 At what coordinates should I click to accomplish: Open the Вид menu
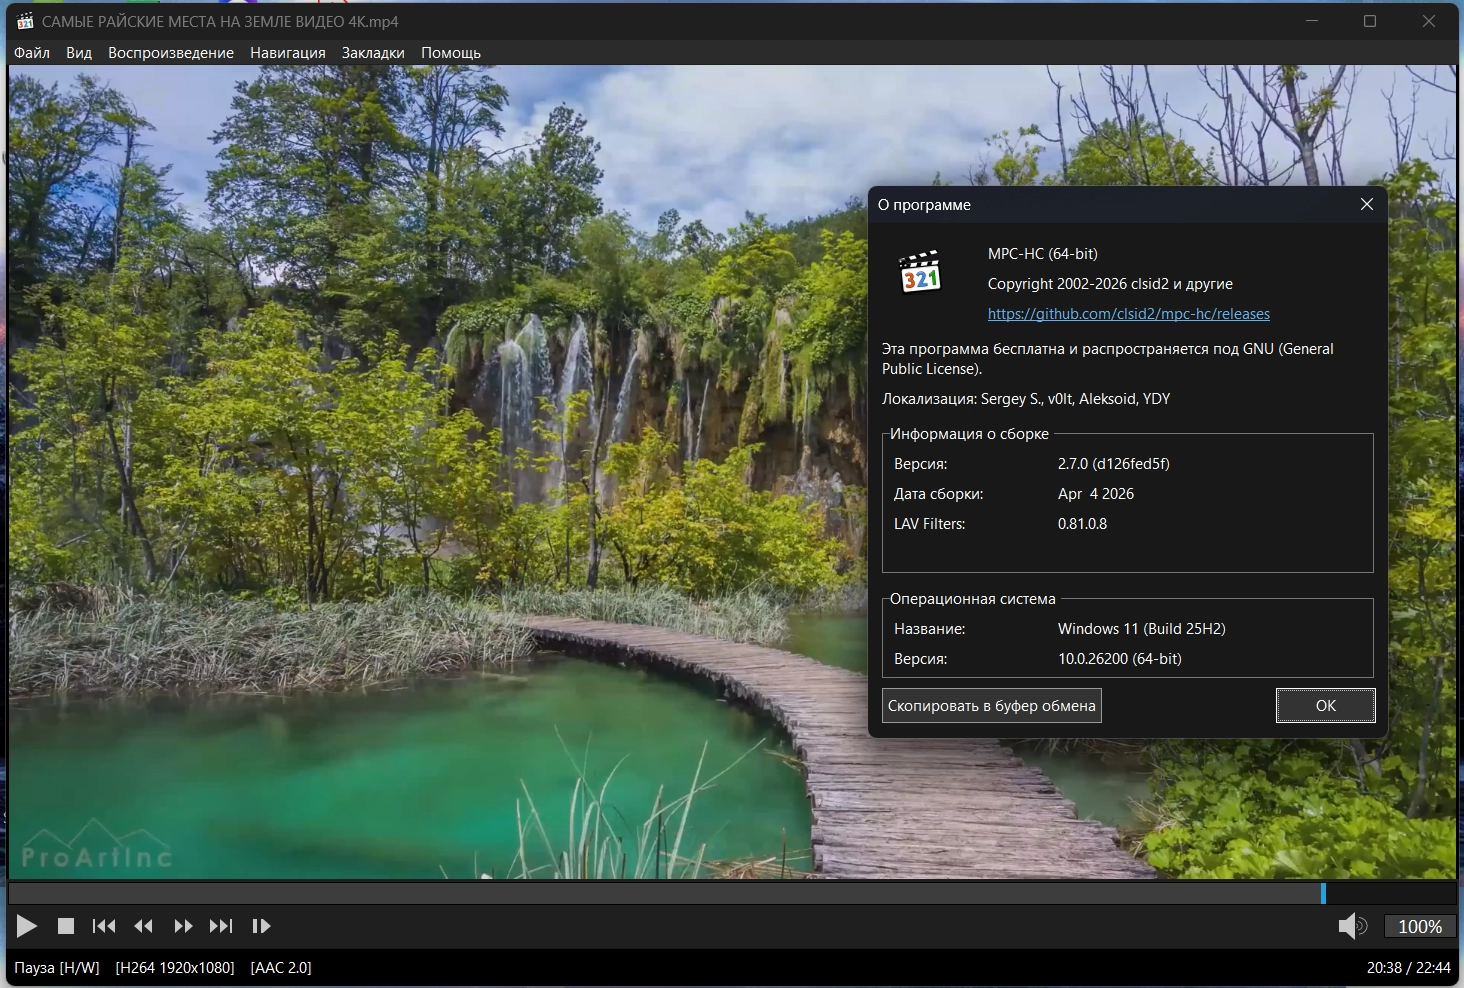(x=79, y=53)
